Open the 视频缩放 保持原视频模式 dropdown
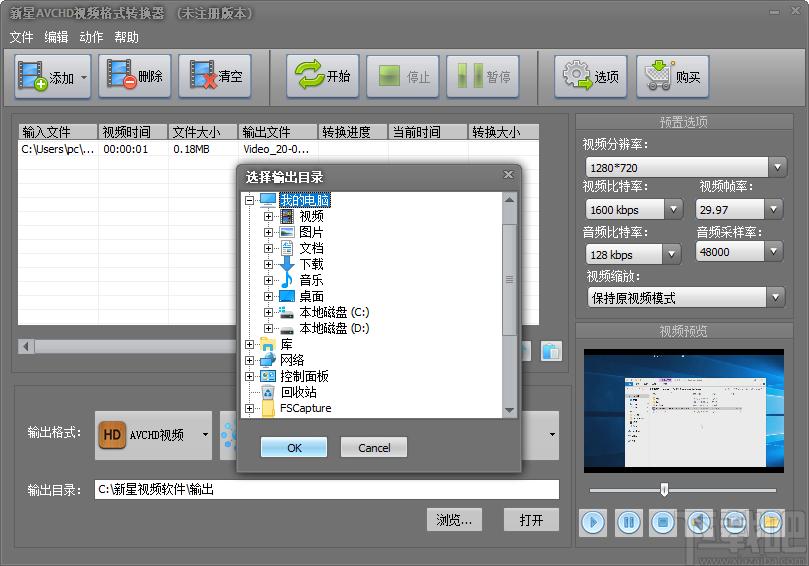 tap(775, 298)
